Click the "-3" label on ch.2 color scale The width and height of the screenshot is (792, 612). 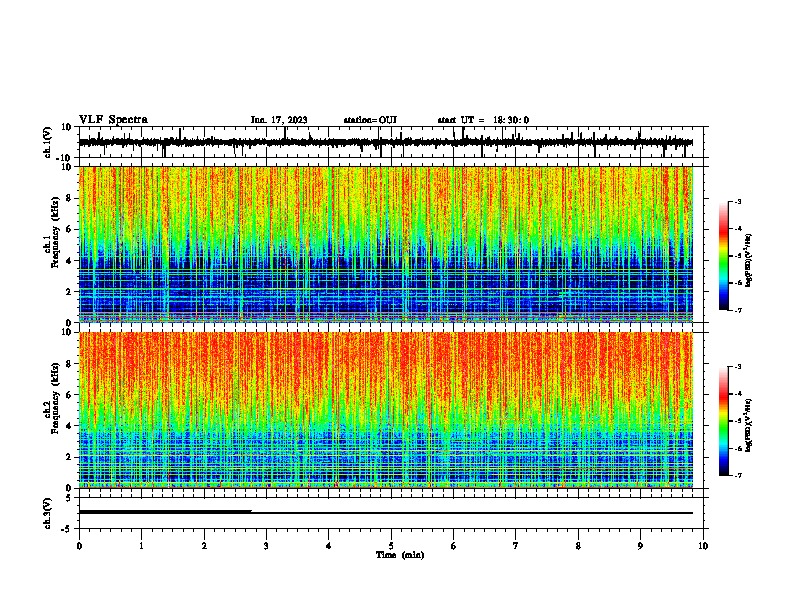[738, 367]
